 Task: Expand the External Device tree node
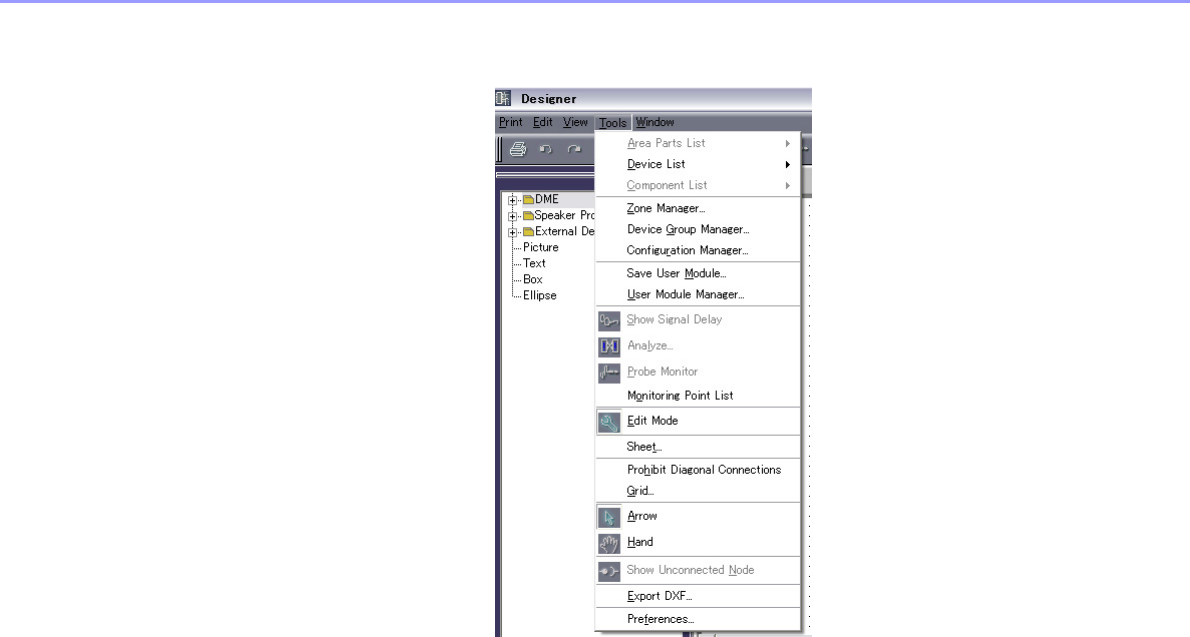[512, 232]
